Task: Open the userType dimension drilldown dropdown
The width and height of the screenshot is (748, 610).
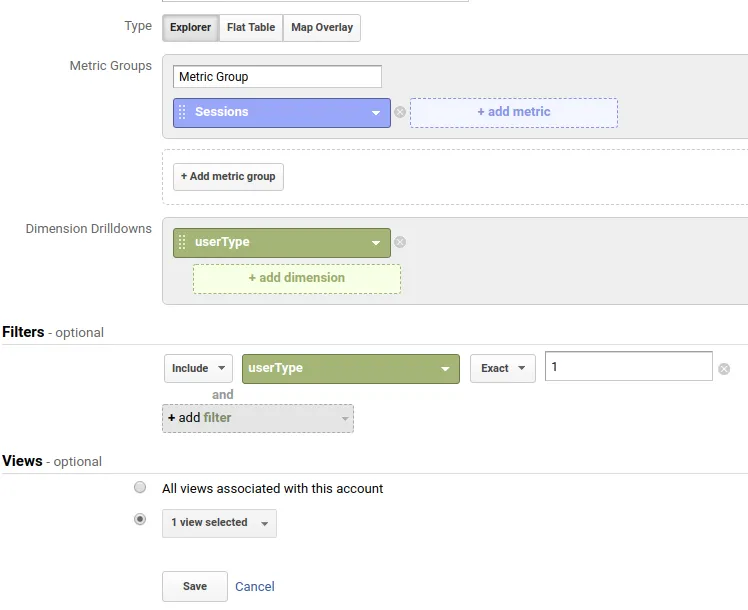Action: click(376, 242)
